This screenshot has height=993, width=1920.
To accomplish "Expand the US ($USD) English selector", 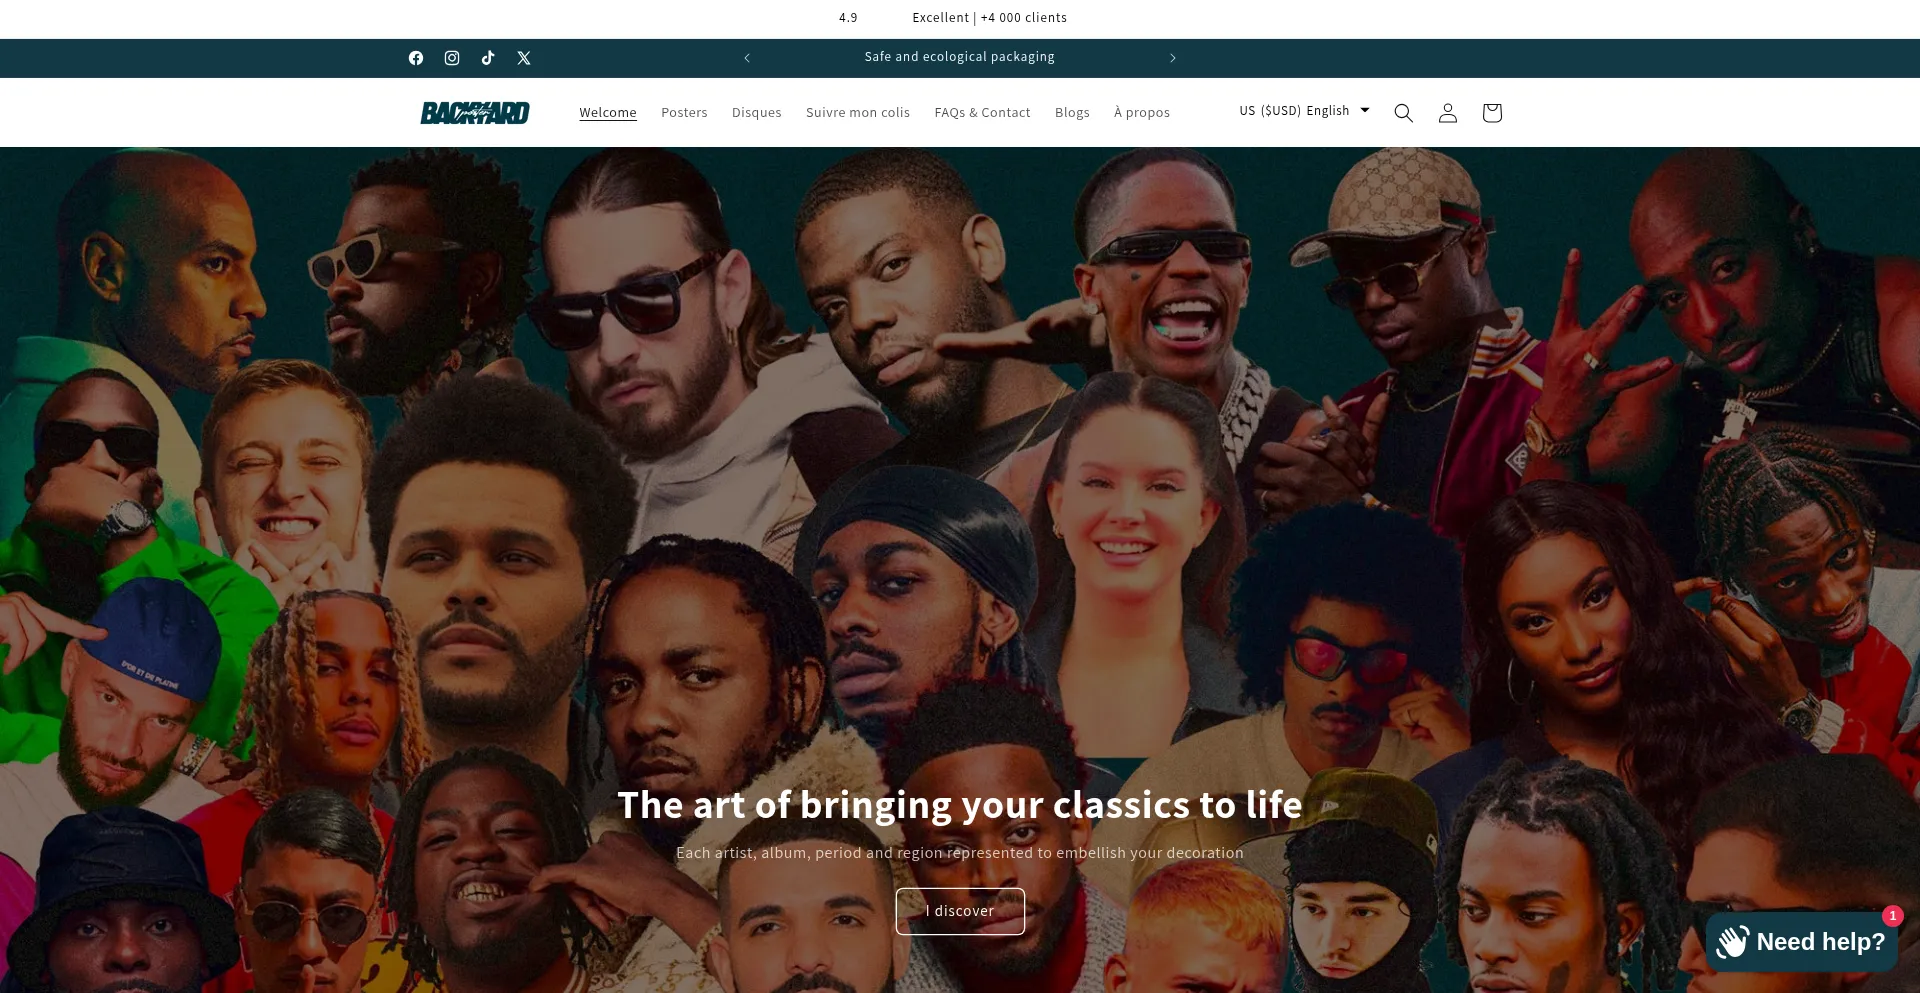I will point(1304,111).
